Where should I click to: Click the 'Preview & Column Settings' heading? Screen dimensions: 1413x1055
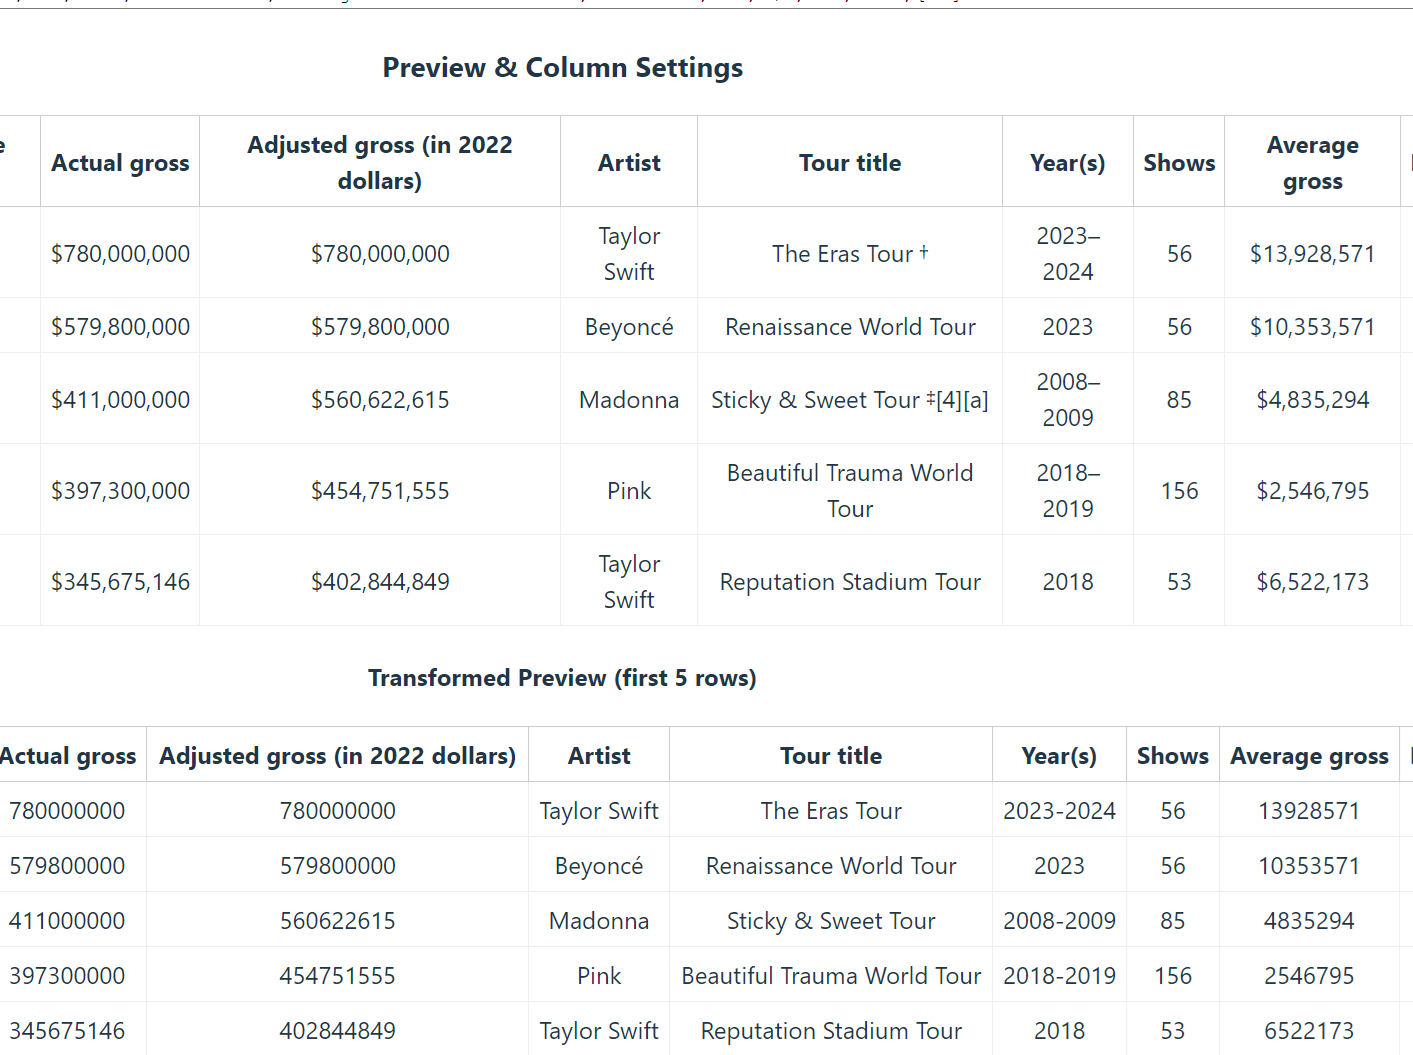(563, 68)
